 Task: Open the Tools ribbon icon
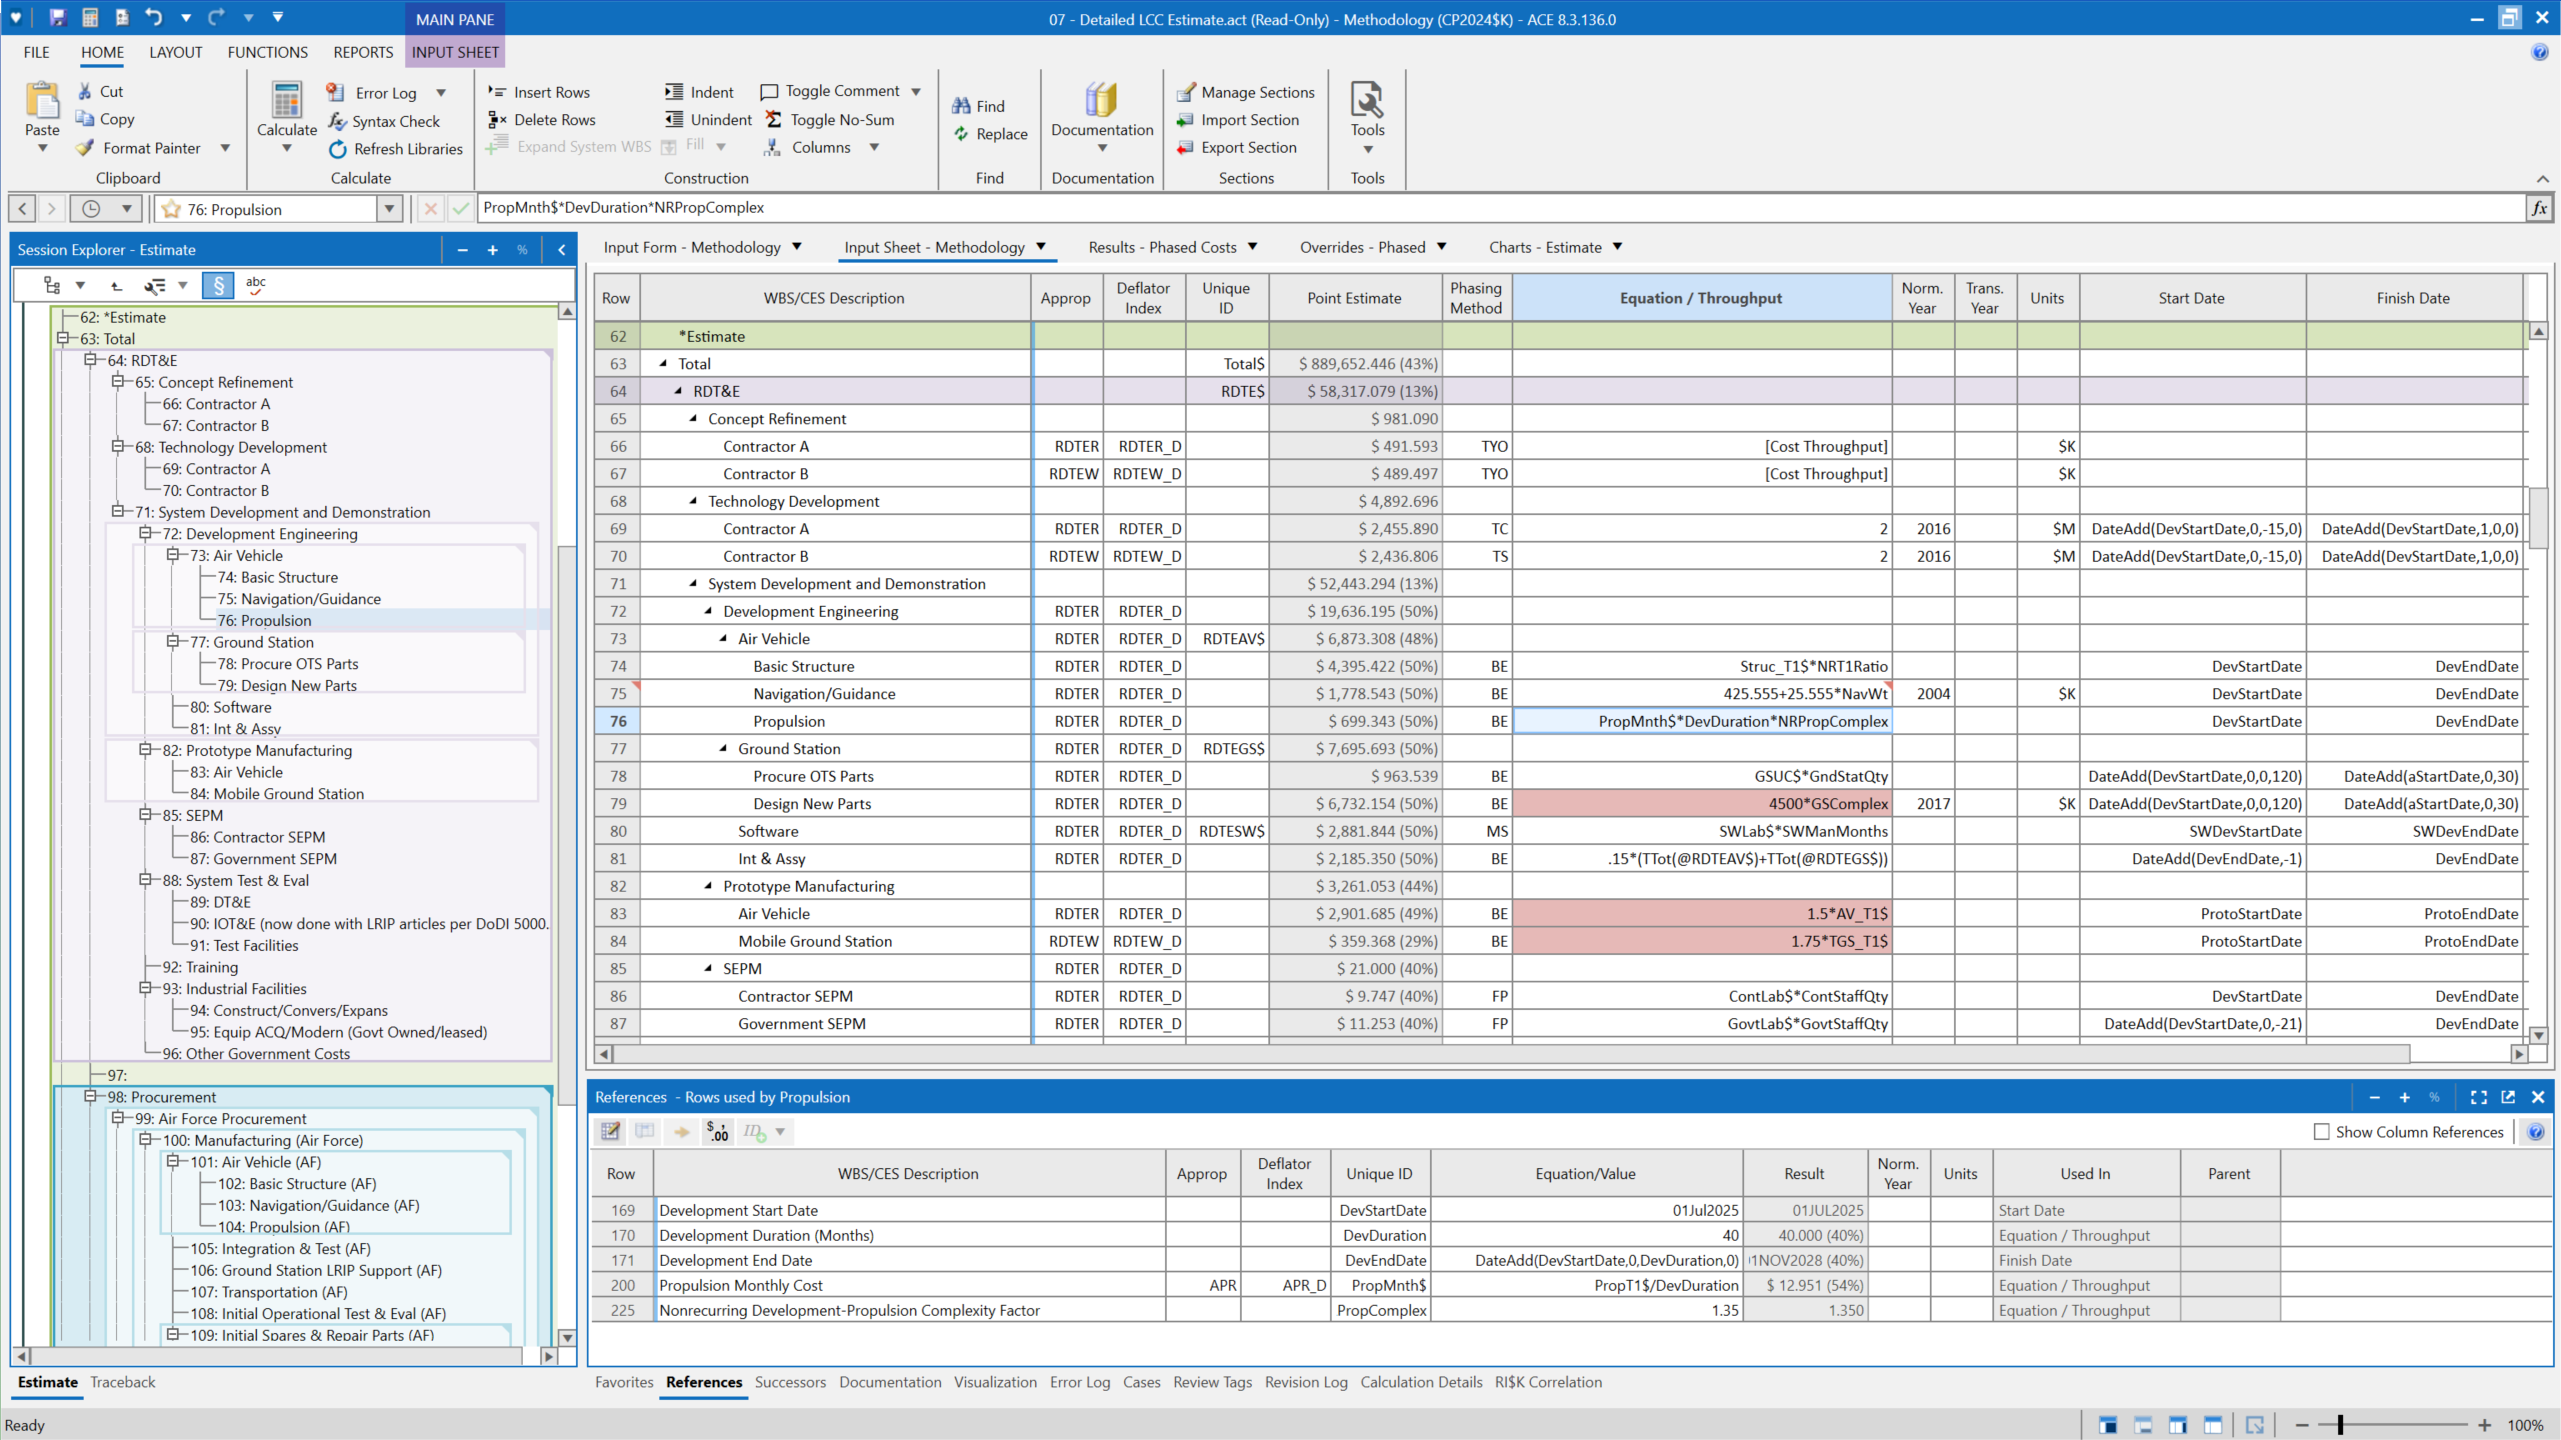coord(1367,100)
